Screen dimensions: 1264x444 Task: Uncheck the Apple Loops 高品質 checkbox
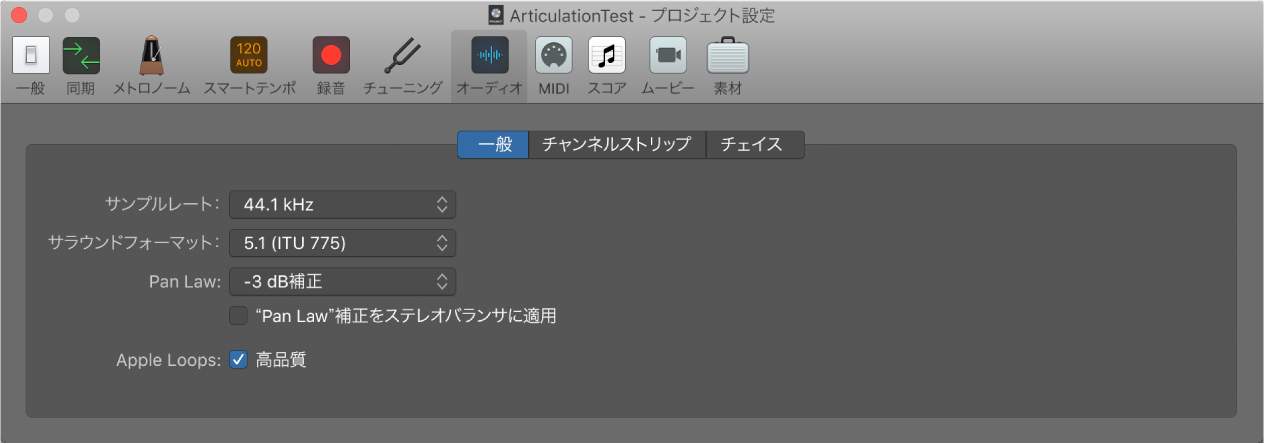238,360
